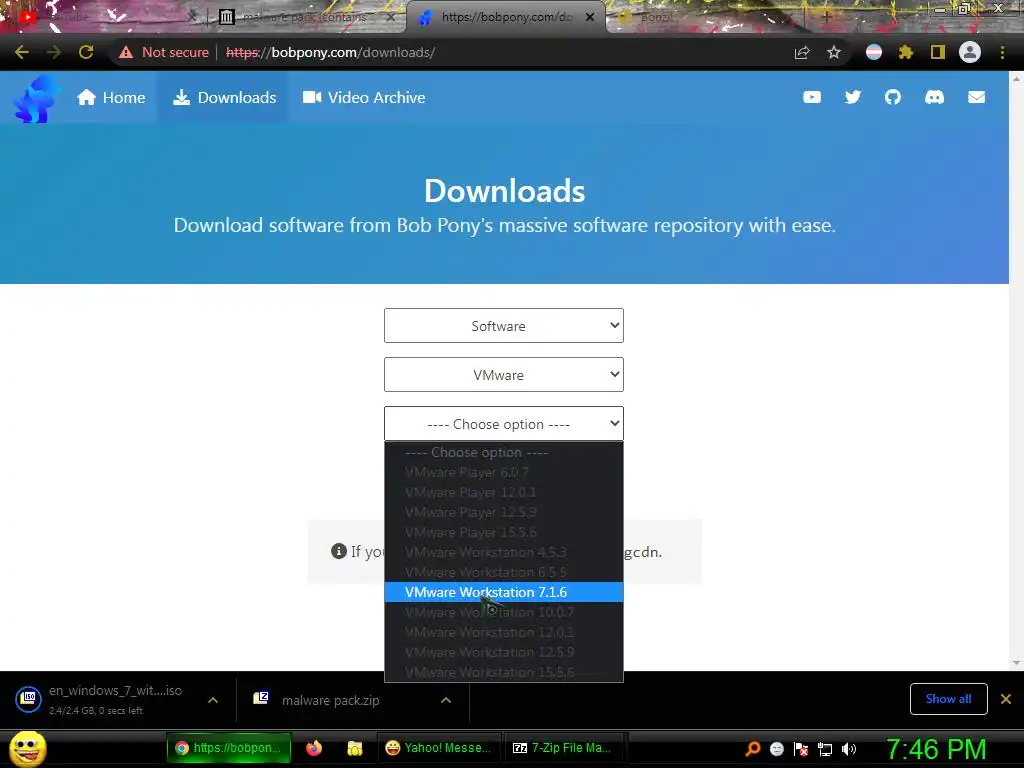Close the bobpony.com browser tab
The height and width of the screenshot is (768, 1024).
tap(590, 17)
